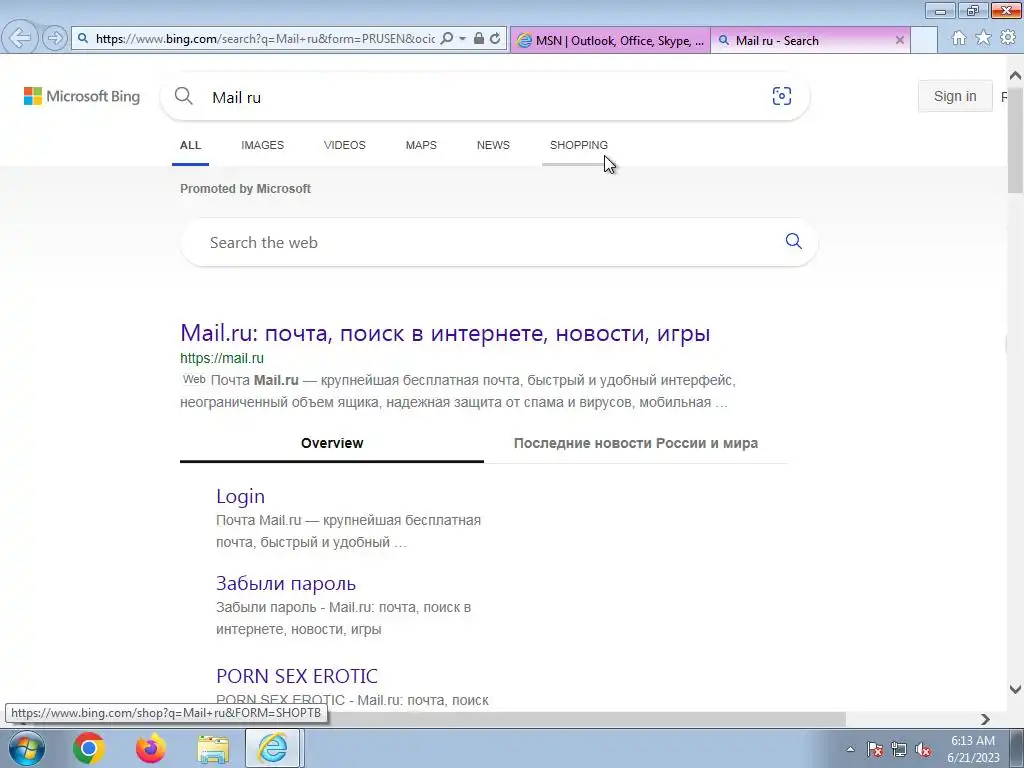Click the muted volume tray icon
The image size is (1024, 768).
(923, 750)
